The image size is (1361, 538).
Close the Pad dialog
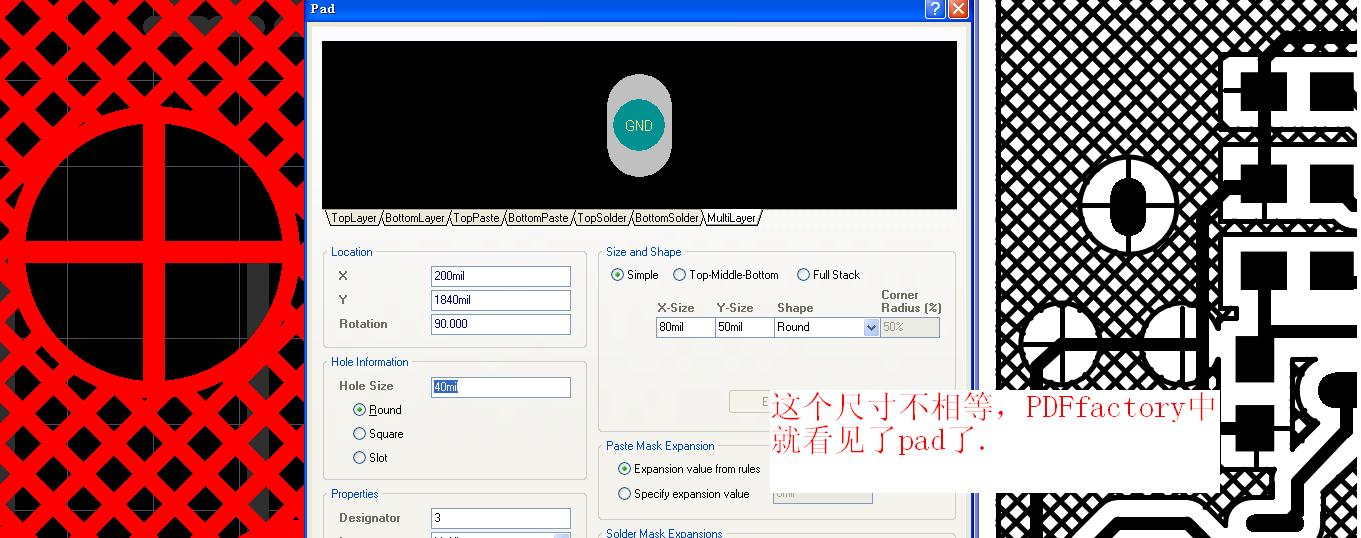tap(958, 9)
